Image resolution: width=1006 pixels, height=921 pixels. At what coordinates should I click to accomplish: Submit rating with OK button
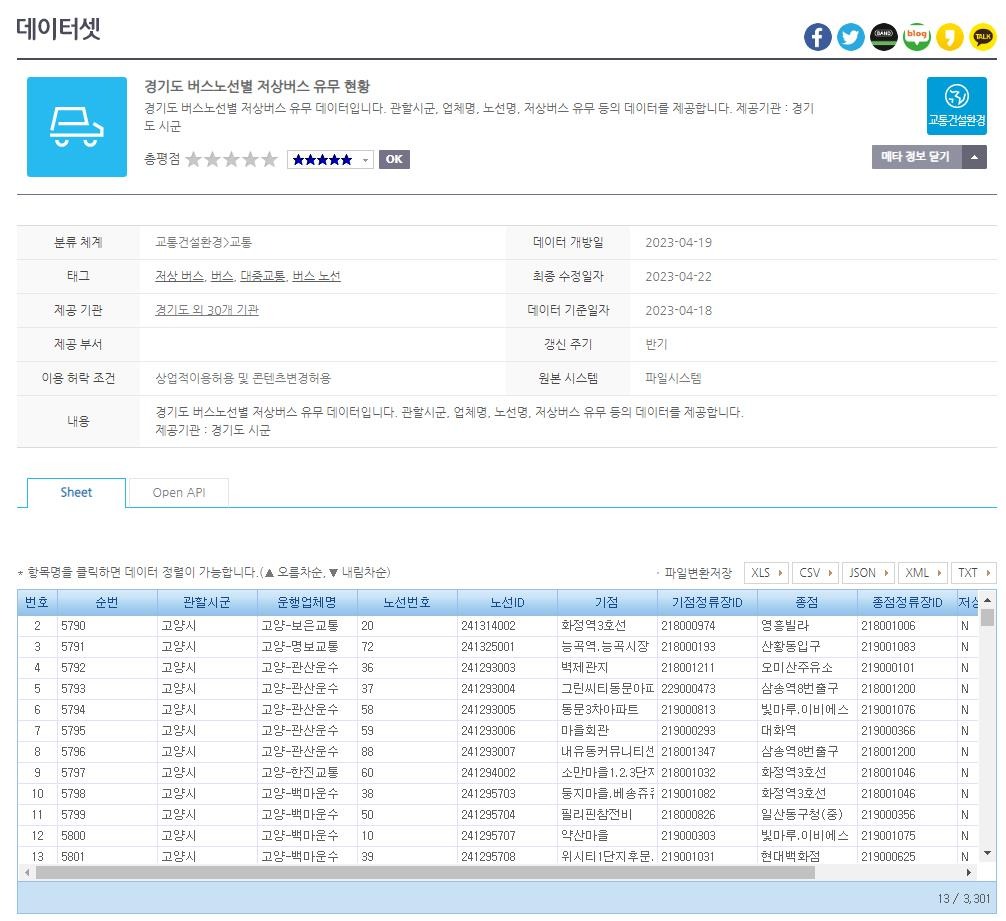point(394,160)
